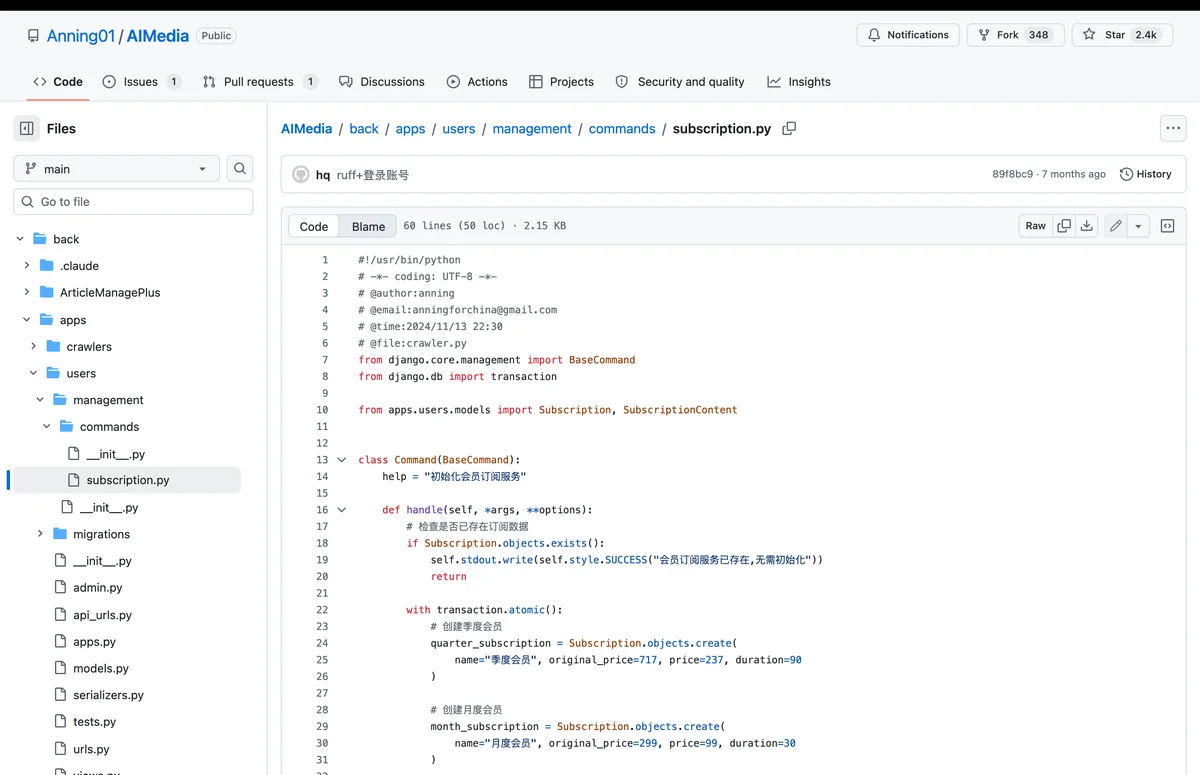Fold the class Command code block
Screen dimensions: 1200x775
(342, 460)
